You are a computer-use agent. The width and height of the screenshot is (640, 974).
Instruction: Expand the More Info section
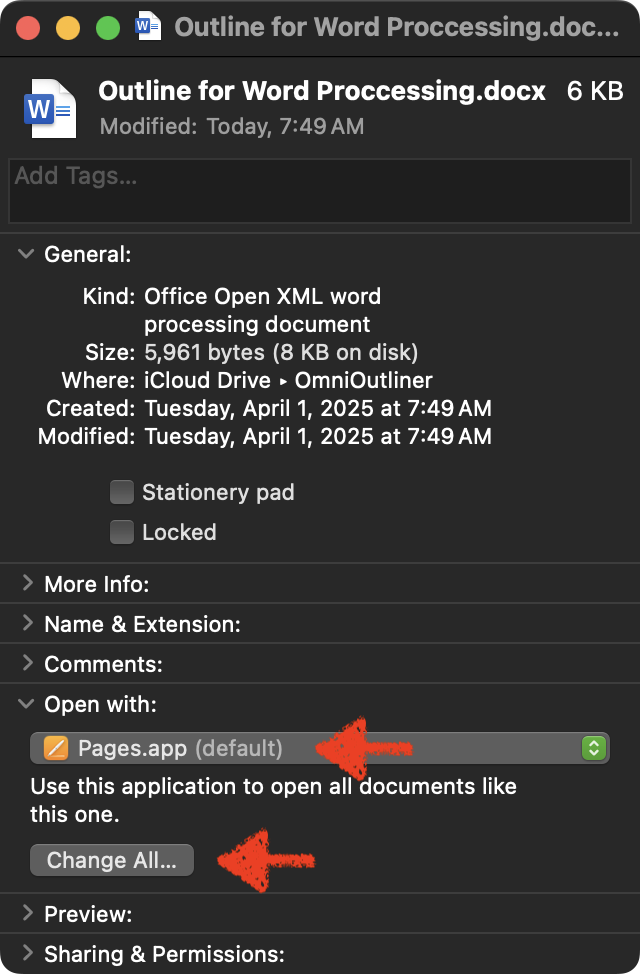click(27, 584)
